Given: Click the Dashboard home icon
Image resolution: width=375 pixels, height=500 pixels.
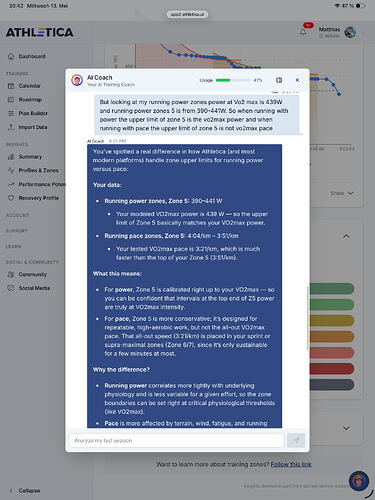Looking at the screenshot, I should 11,56.
